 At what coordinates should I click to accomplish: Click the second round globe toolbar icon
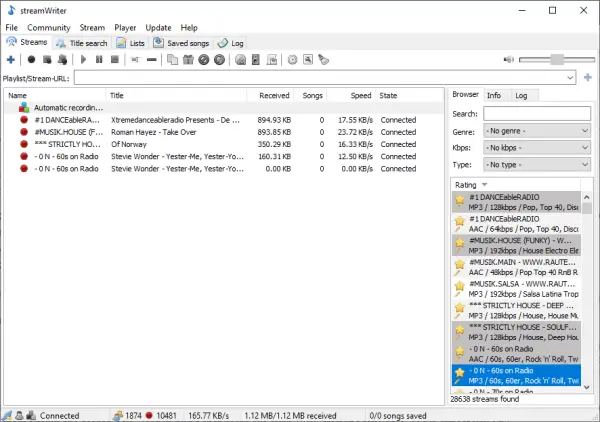pyautogui.click(x=219, y=60)
